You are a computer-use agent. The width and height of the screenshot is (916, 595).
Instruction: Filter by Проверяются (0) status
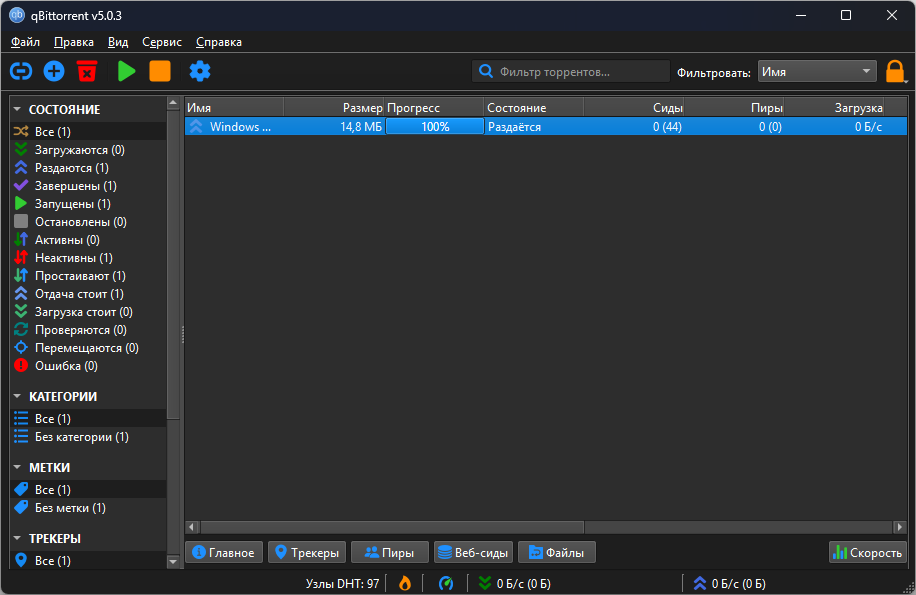[x=88, y=330]
